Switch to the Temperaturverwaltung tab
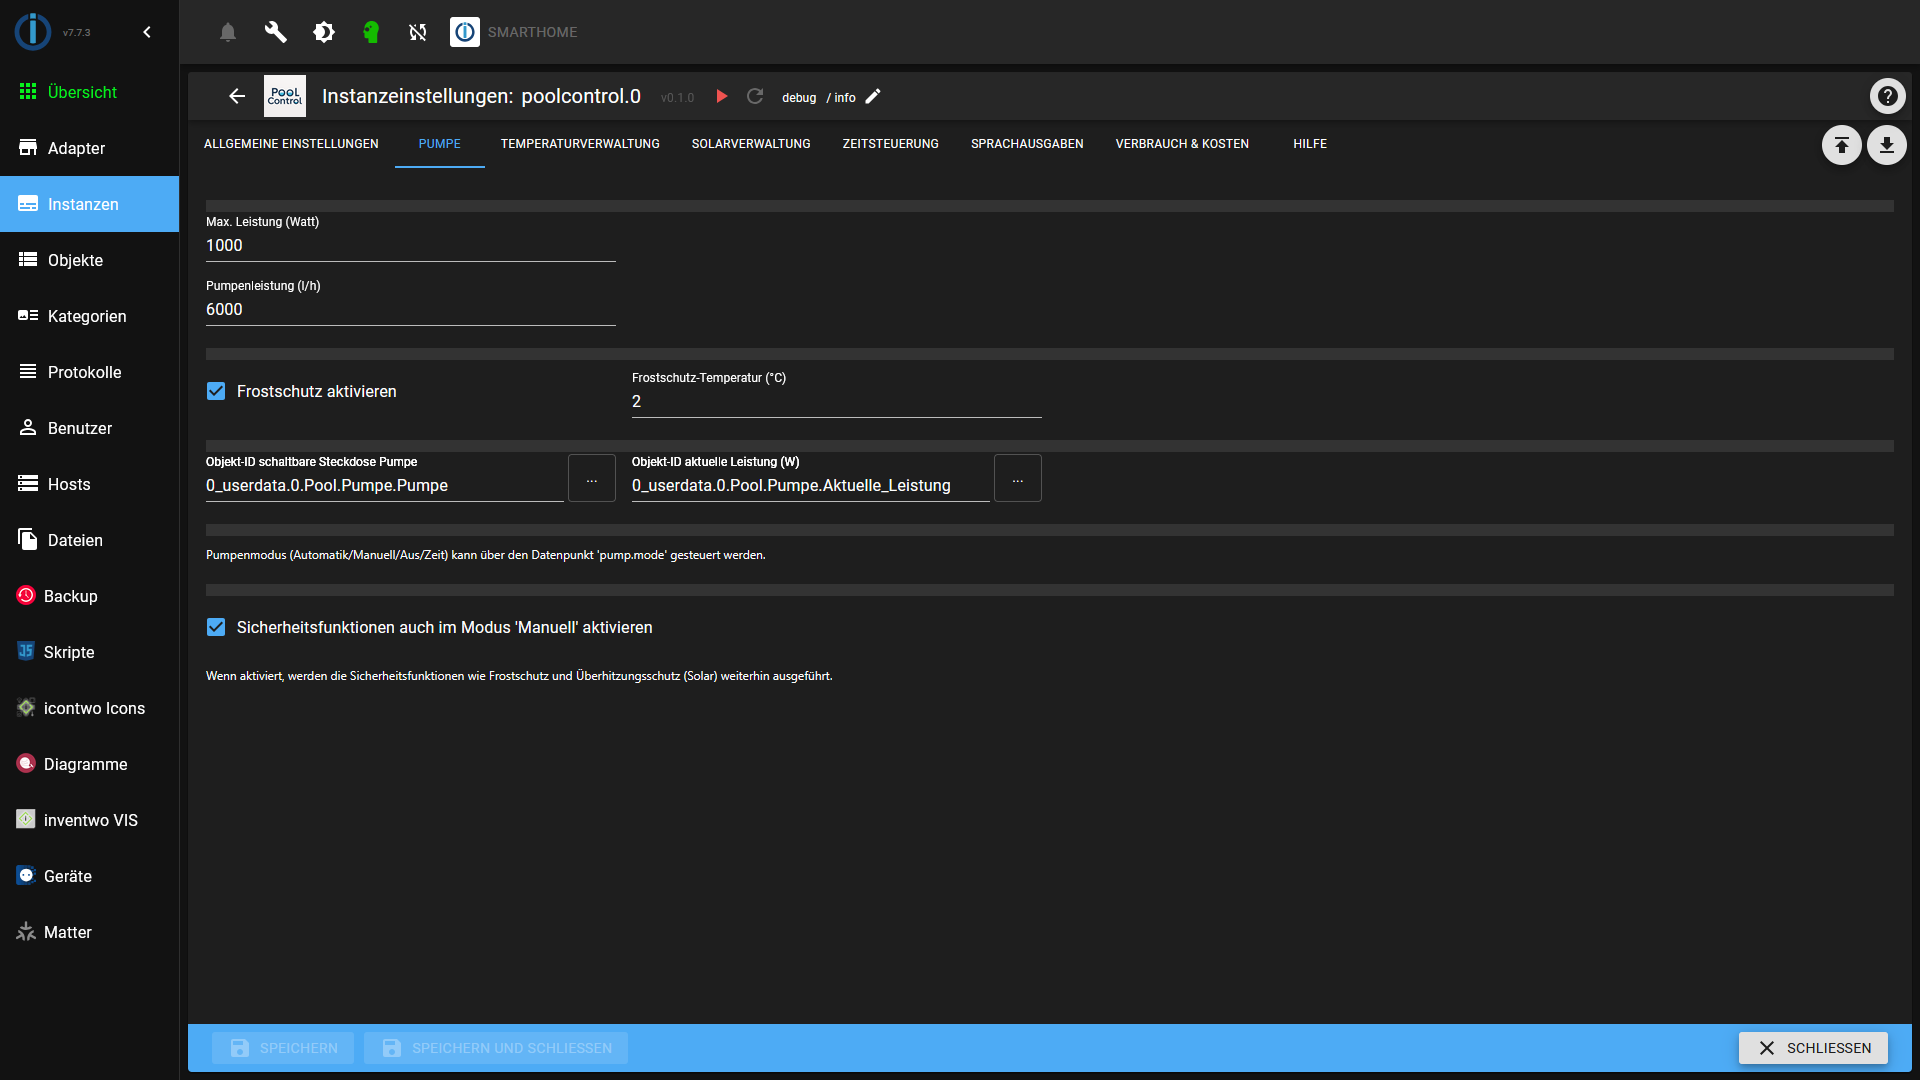 580,144
